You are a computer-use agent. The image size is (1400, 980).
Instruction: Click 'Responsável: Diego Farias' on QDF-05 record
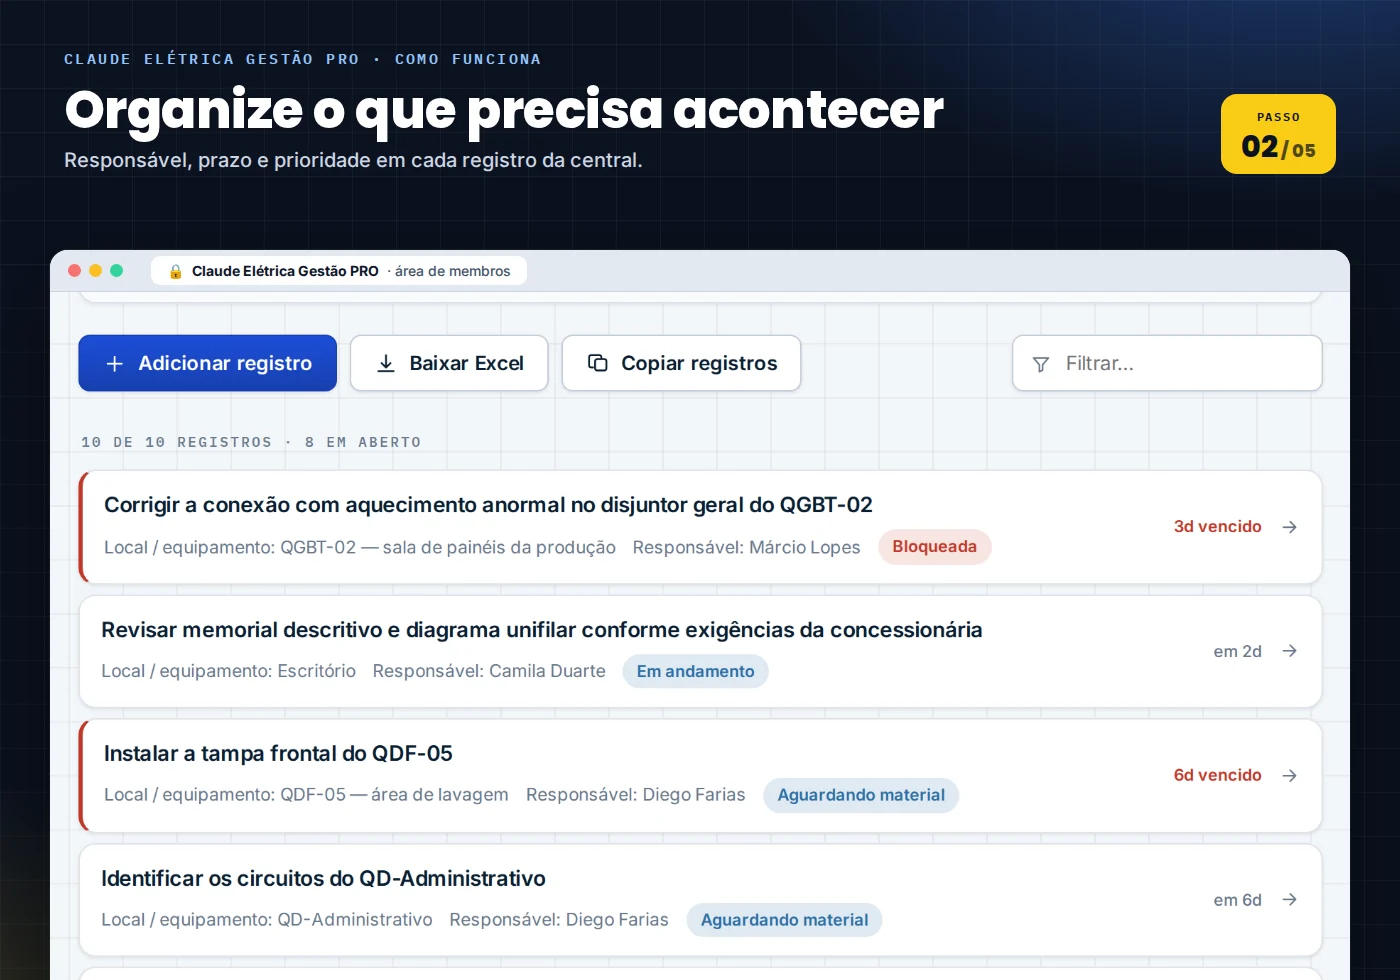click(x=636, y=795)
